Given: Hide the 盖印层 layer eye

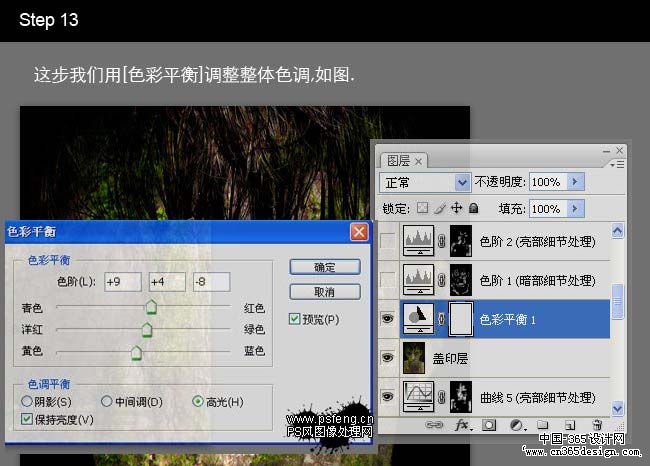Looking at the screenshot, I should (388, 357).
